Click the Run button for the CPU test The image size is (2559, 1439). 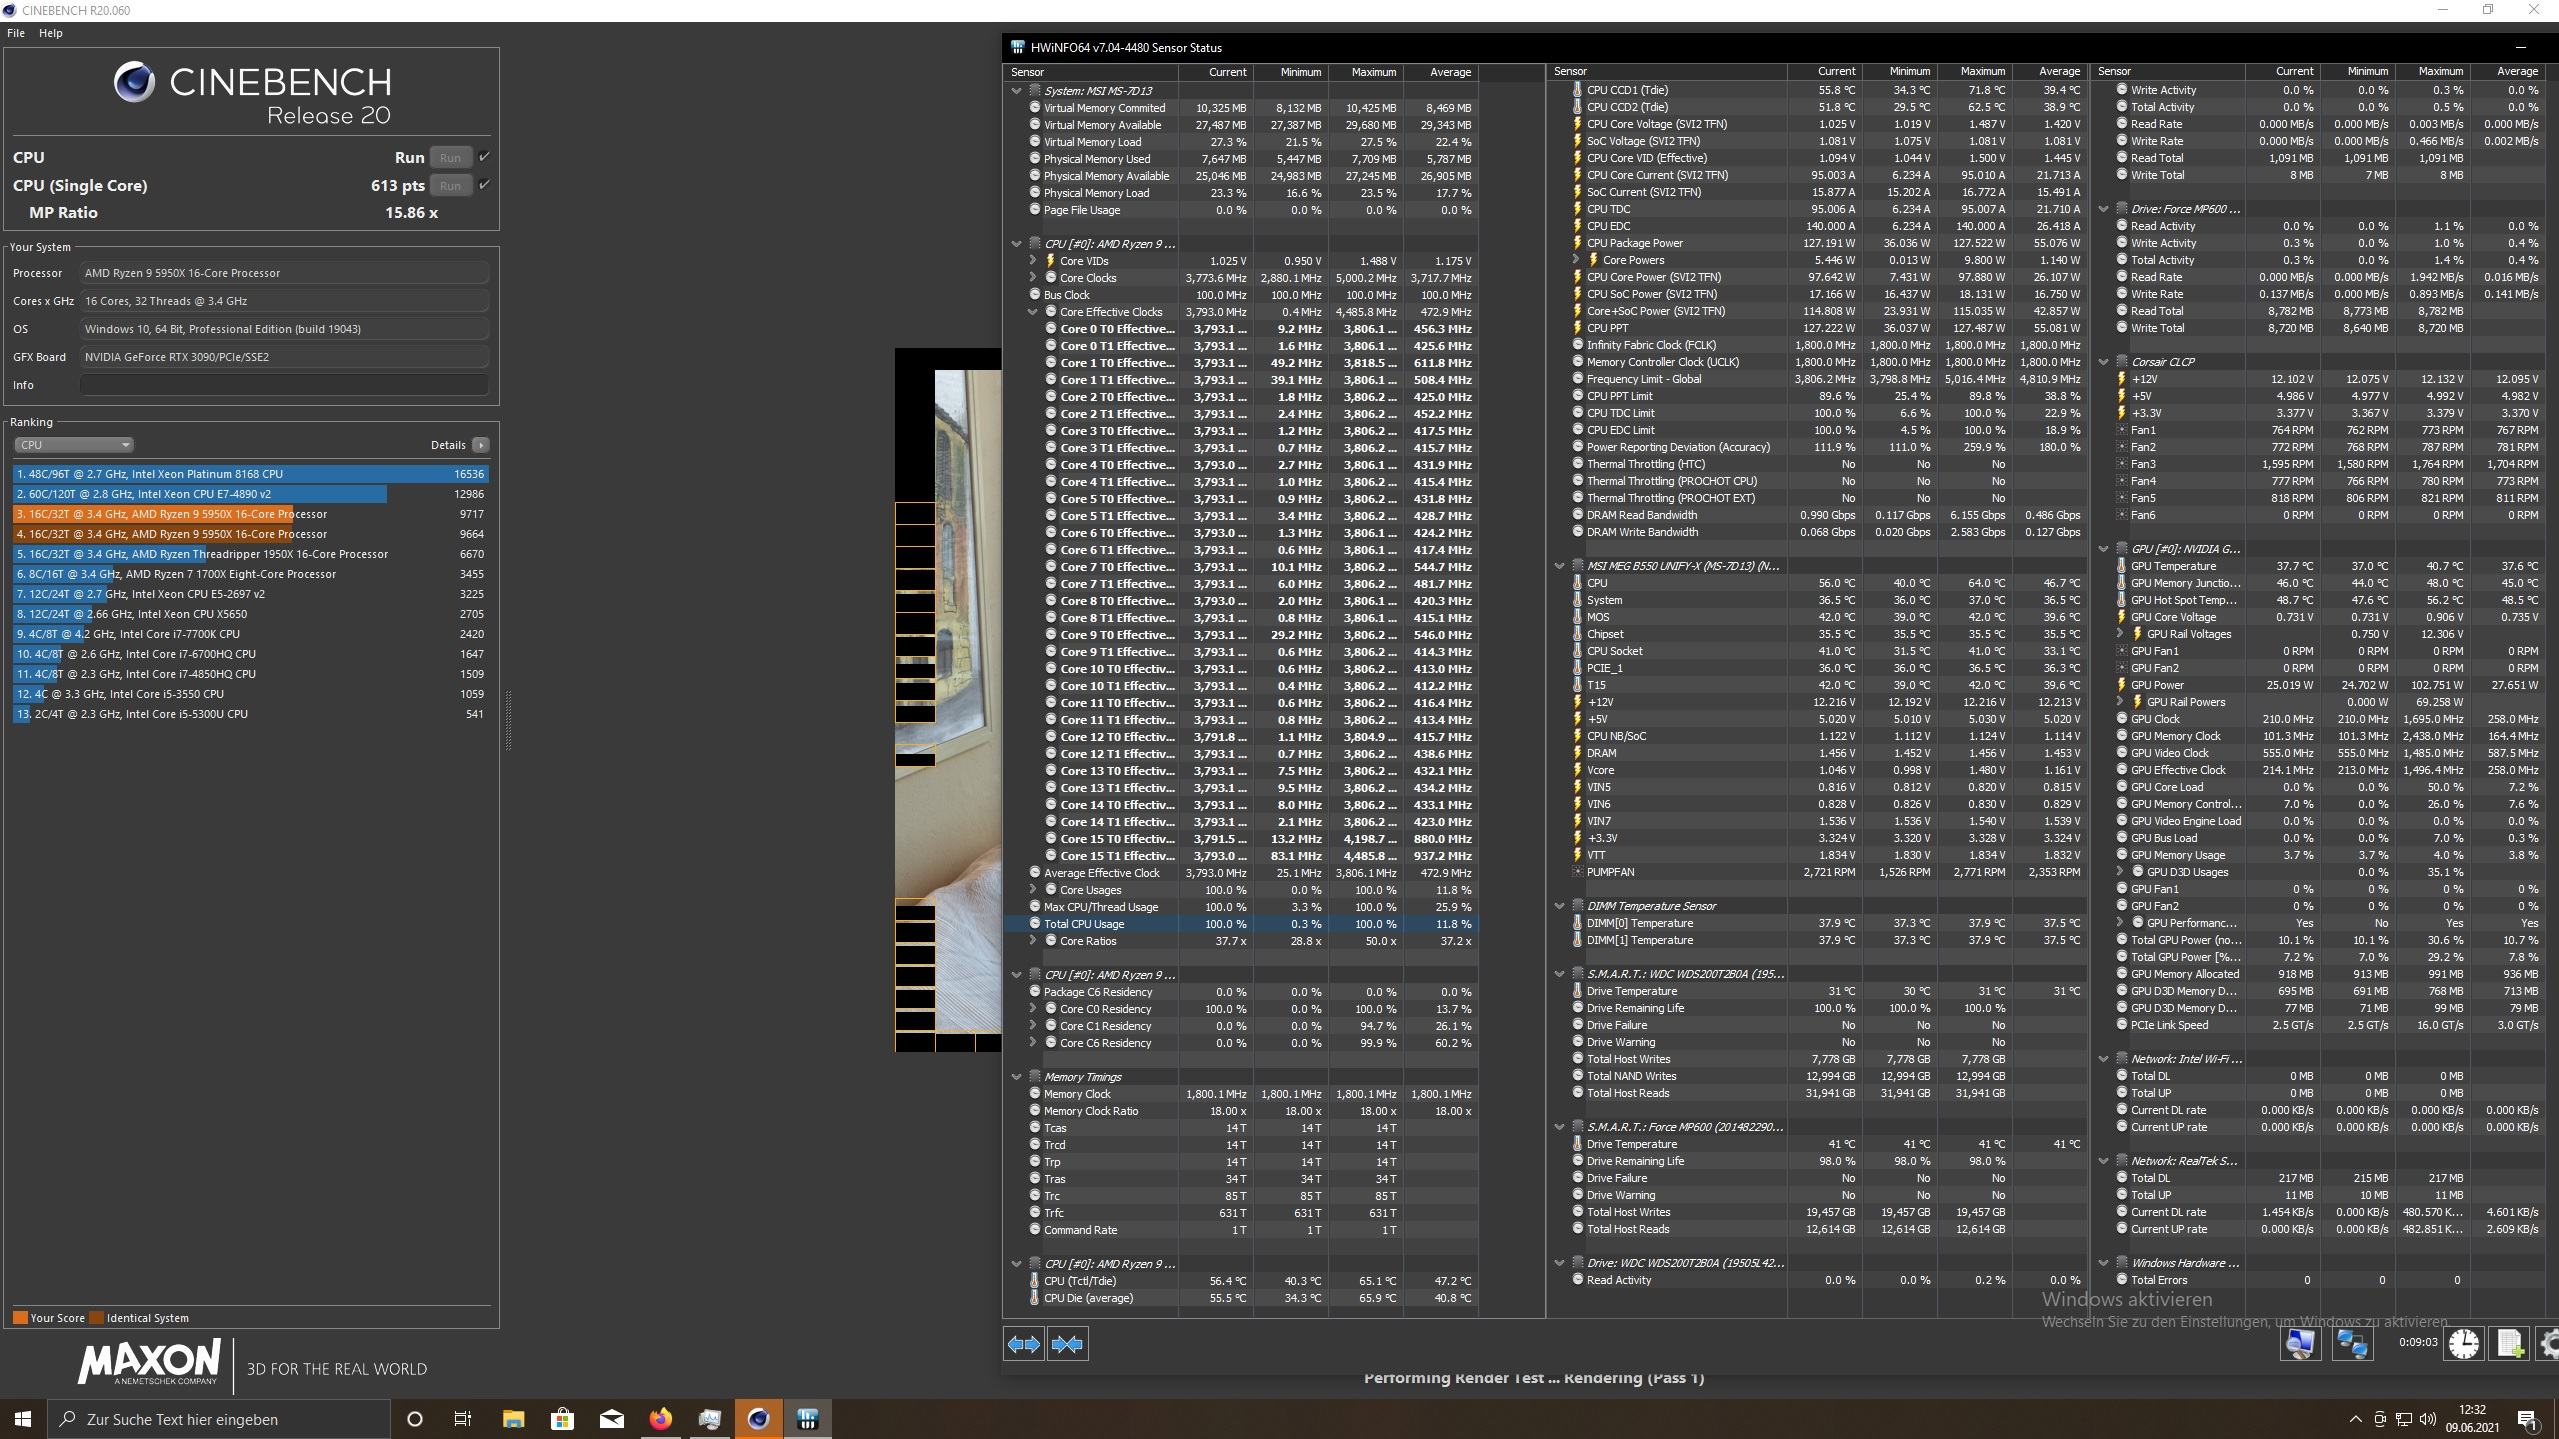(451, 157)
